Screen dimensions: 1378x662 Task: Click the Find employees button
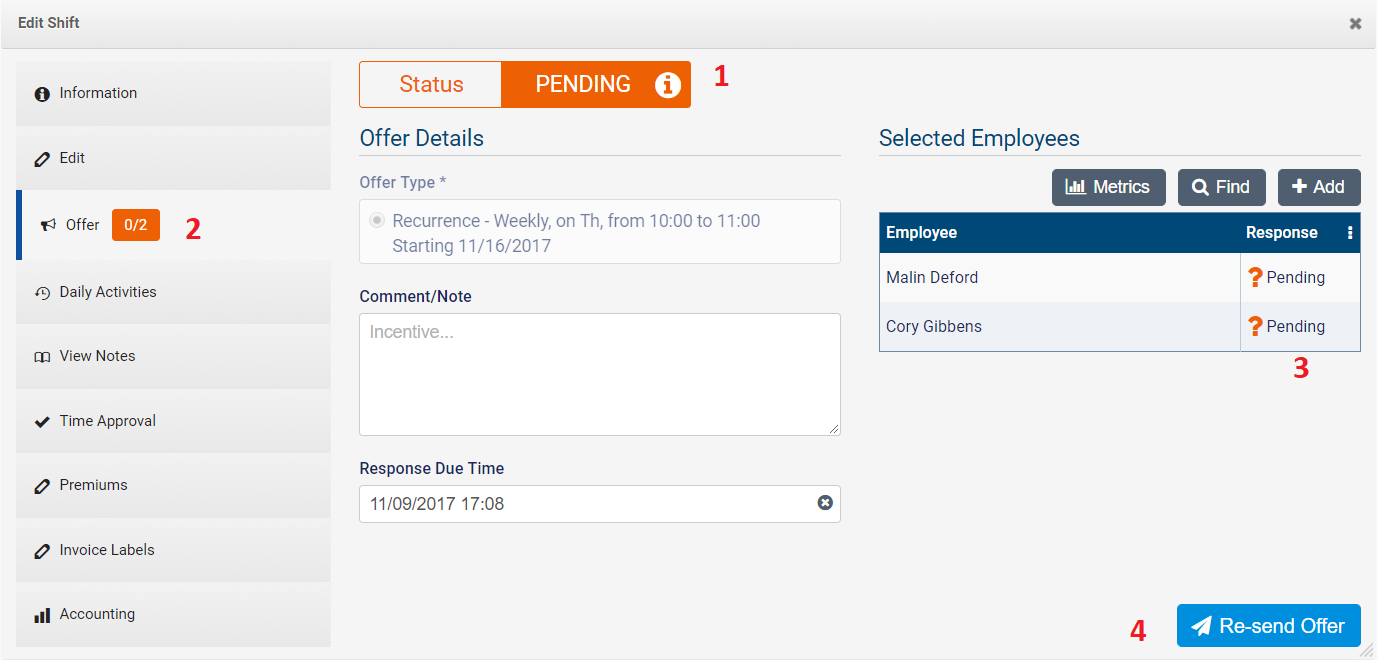(1221, 187)
